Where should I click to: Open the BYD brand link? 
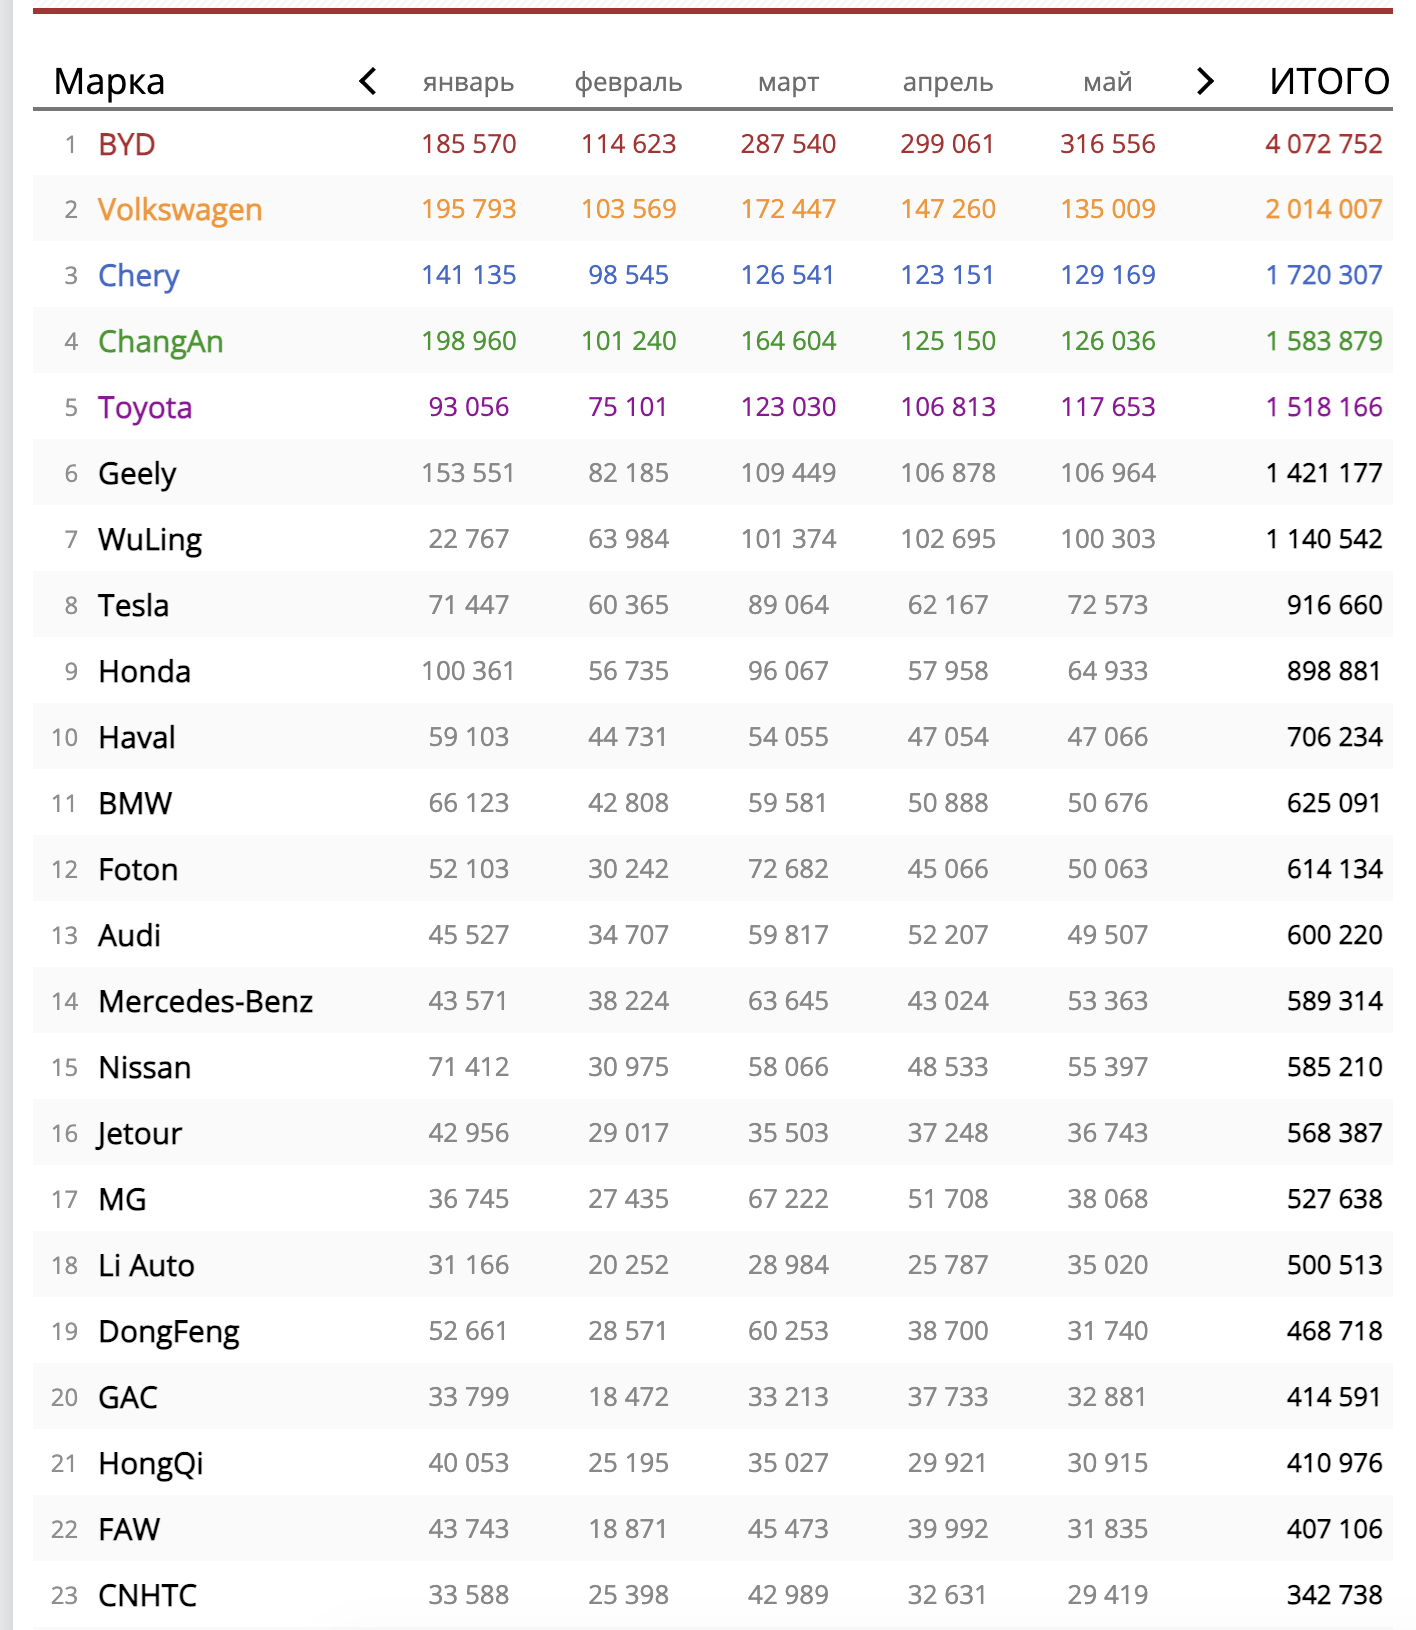pos(127,144)
